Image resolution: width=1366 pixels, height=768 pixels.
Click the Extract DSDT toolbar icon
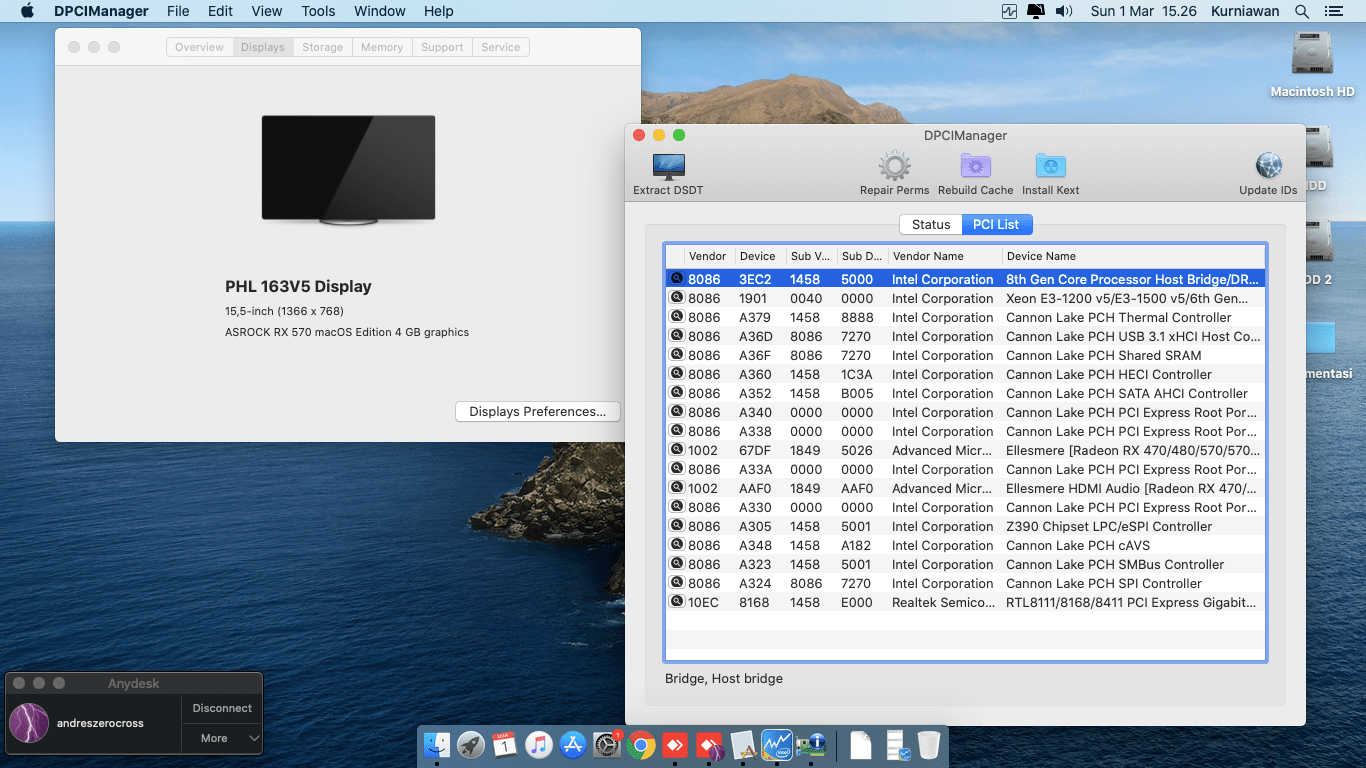pos(667,166)
